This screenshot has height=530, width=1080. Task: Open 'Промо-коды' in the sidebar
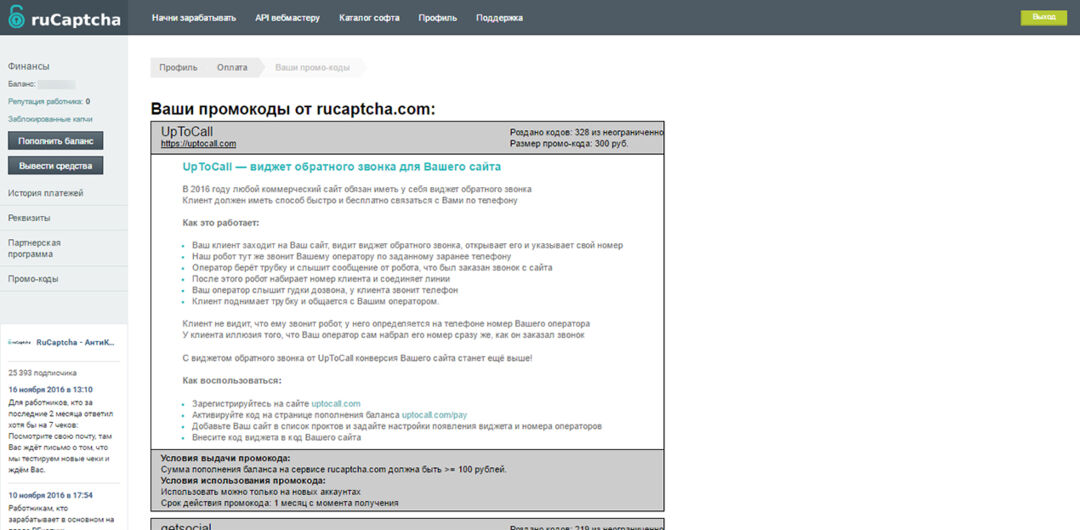(x=33, y=279)
